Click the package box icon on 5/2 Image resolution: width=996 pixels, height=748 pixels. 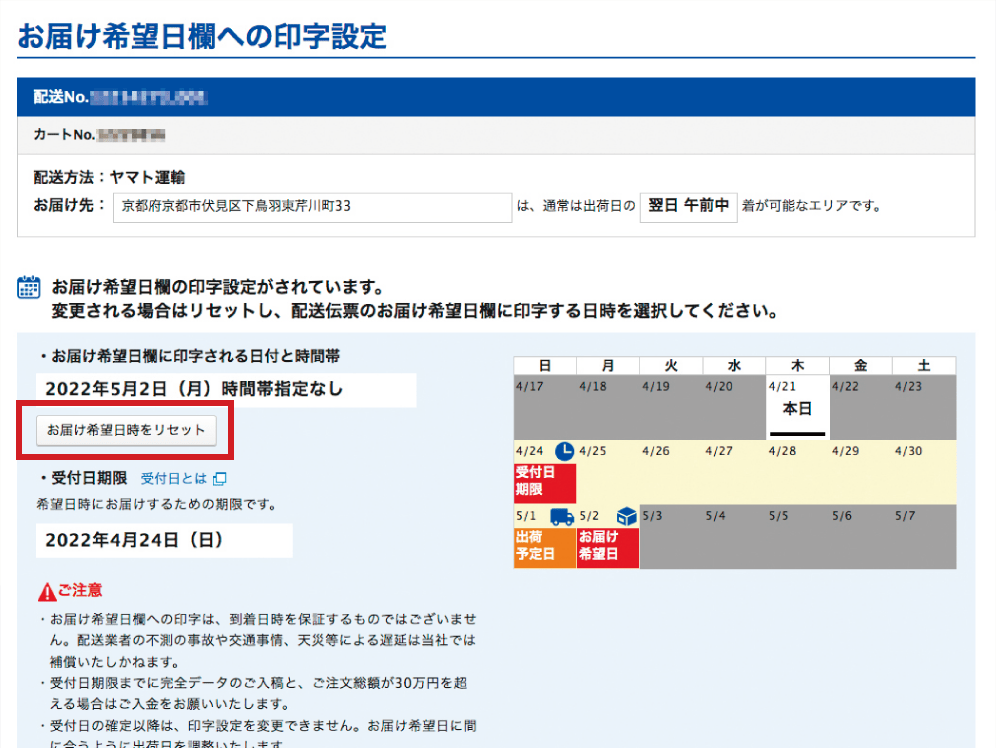[626, 516]
